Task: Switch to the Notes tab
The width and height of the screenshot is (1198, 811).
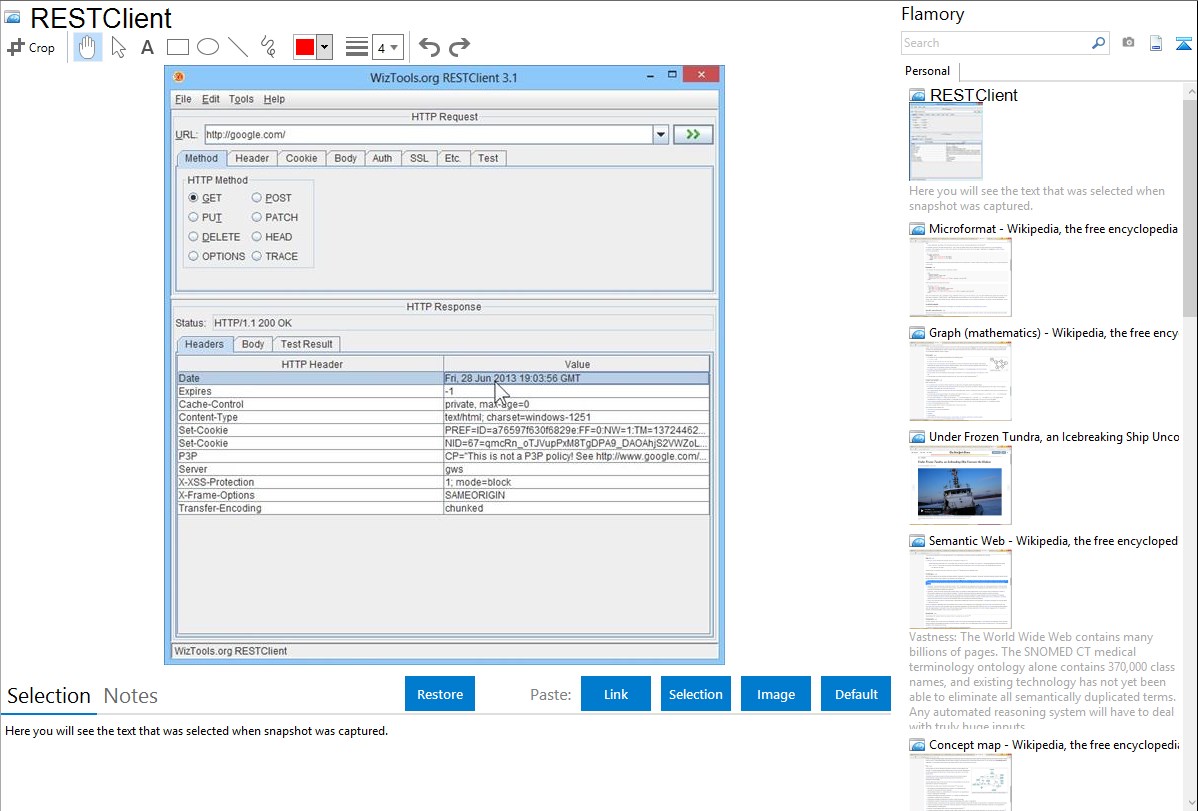Action: 131,696
